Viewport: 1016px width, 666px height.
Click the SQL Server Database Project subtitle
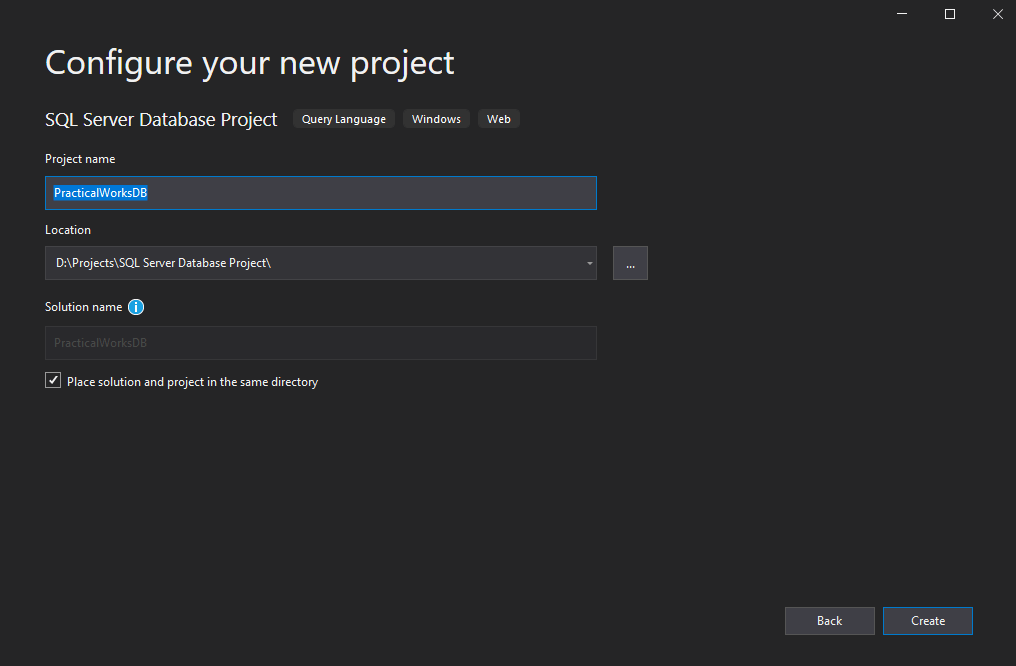click(x=161, y=119)
